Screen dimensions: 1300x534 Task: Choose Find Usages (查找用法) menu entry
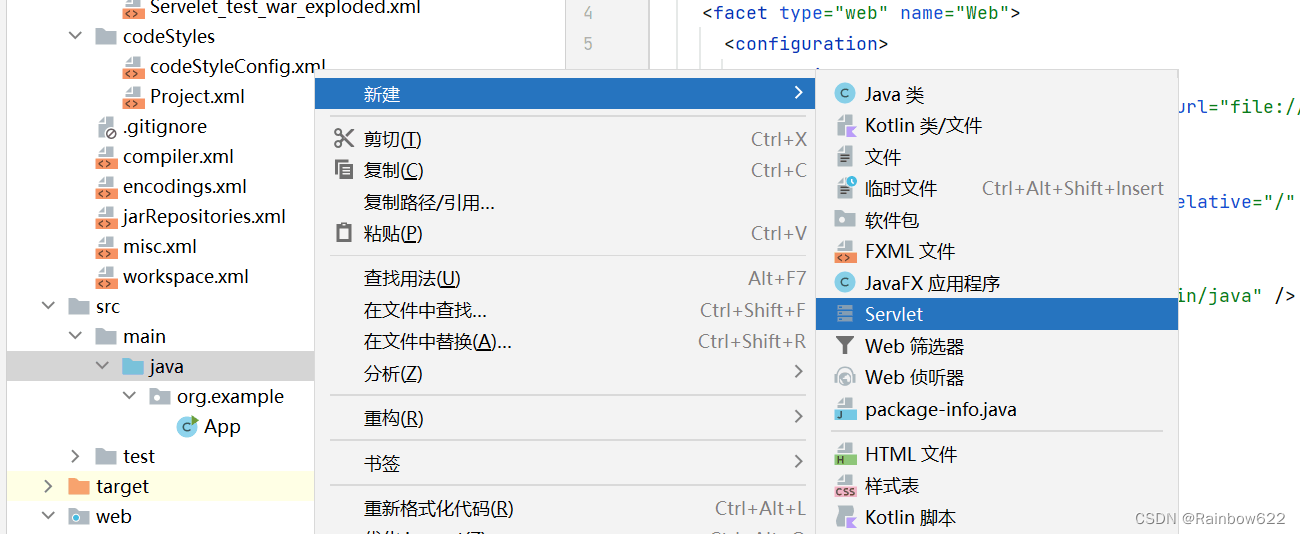(x=412, y=278)
